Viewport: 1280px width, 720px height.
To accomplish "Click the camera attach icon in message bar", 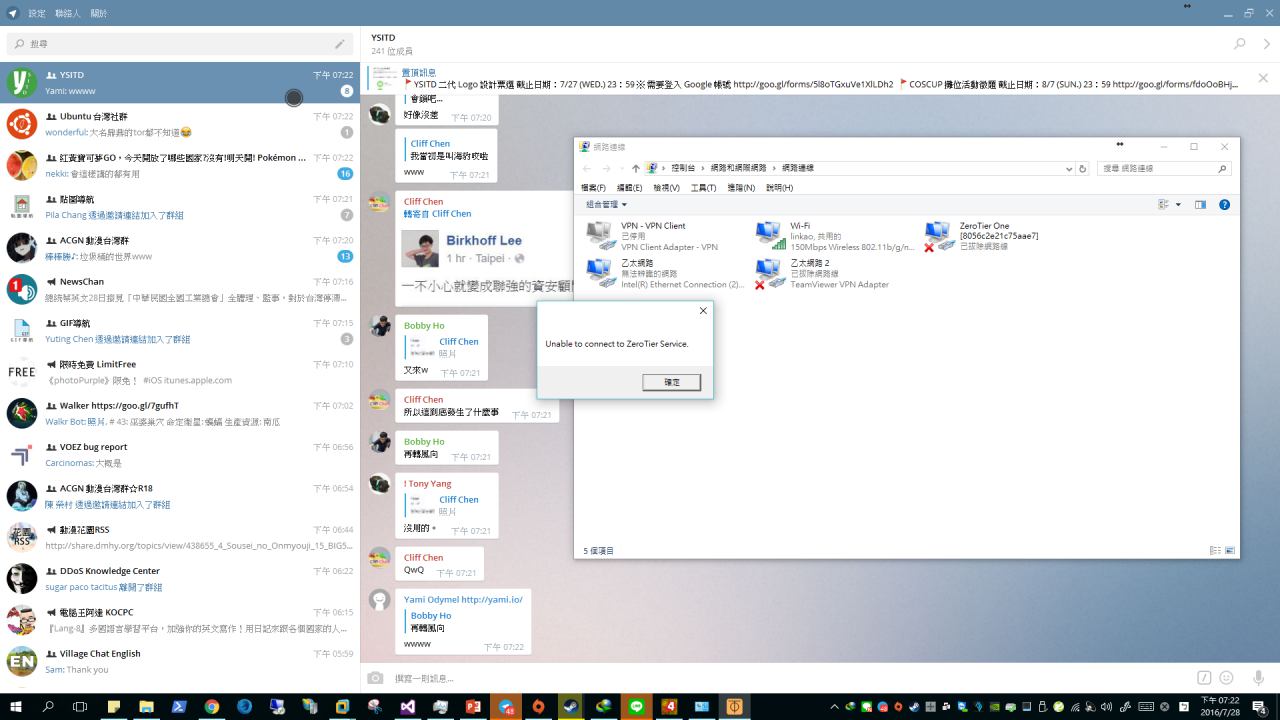I will (375, 678).
